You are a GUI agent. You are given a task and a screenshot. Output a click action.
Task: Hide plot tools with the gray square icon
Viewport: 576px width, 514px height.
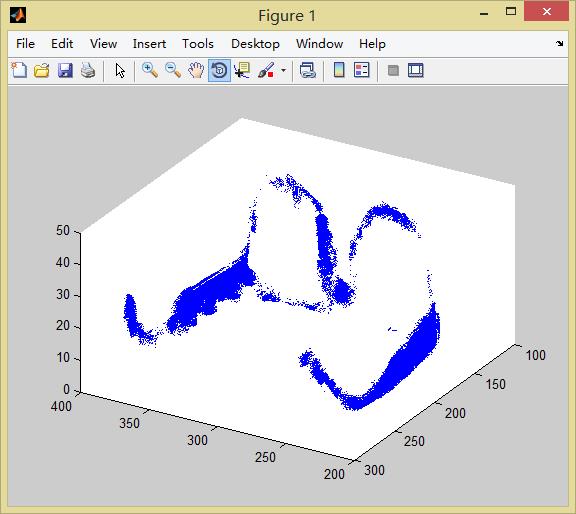393,70
